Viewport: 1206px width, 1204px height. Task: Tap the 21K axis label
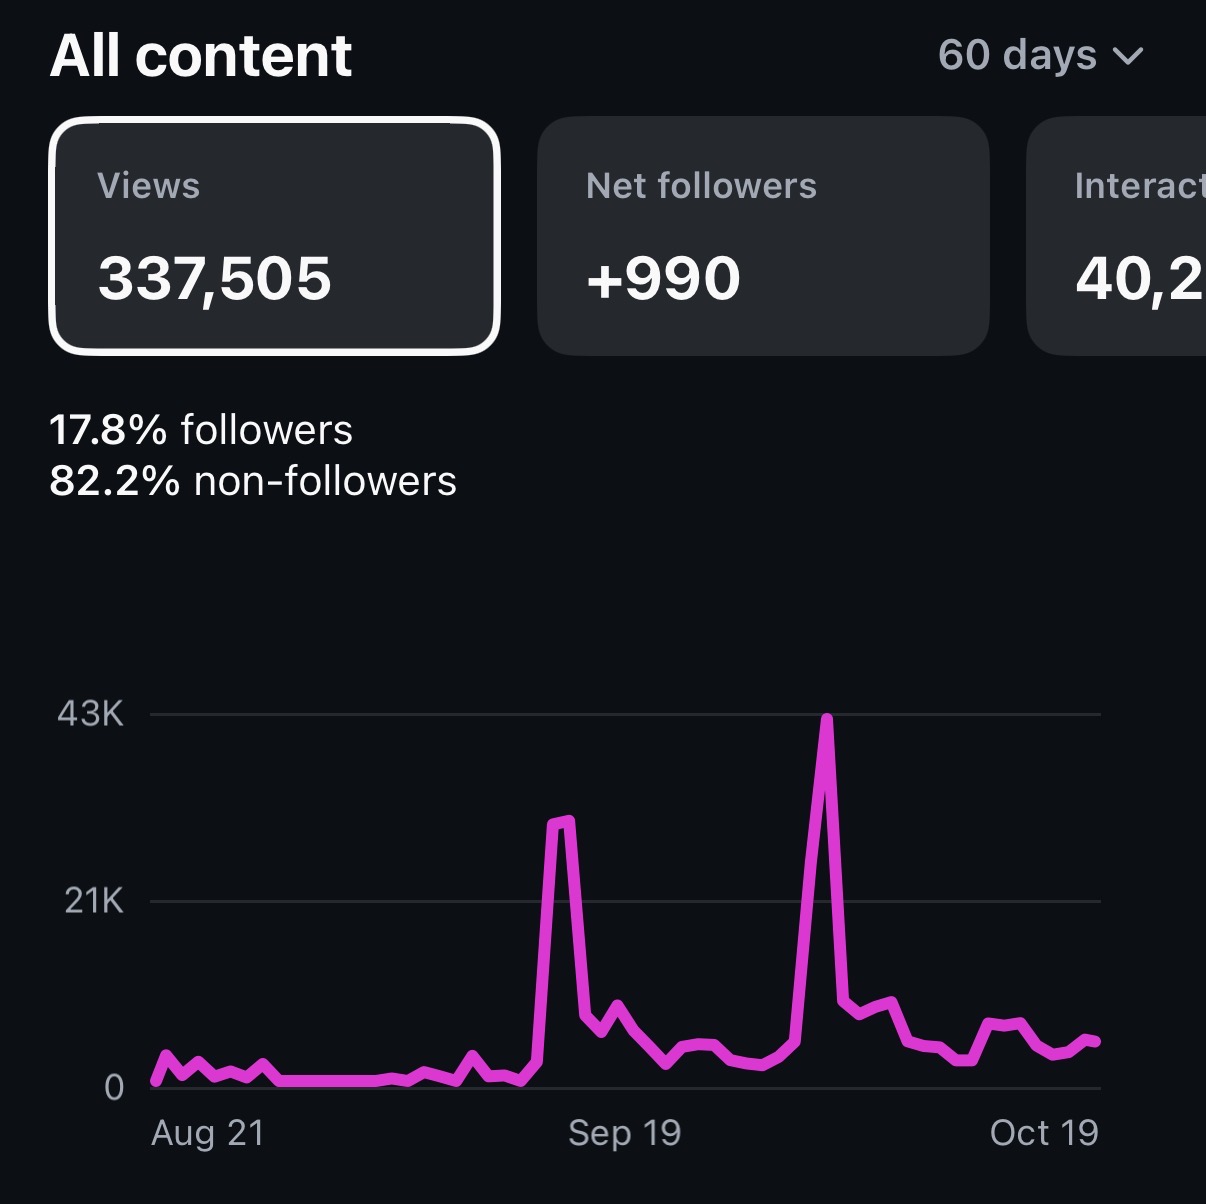click(93, 901)
